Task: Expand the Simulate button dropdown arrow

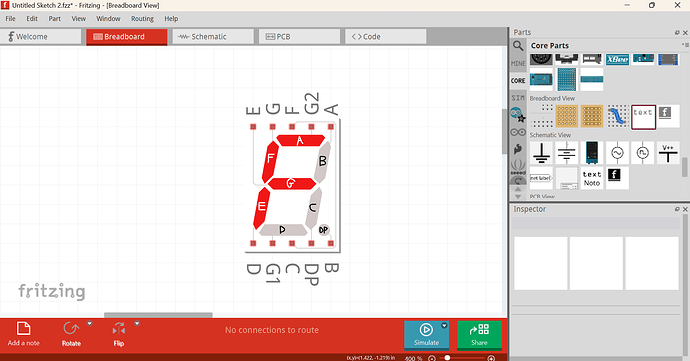Action: pyautogui.click(x=444, y=326)
